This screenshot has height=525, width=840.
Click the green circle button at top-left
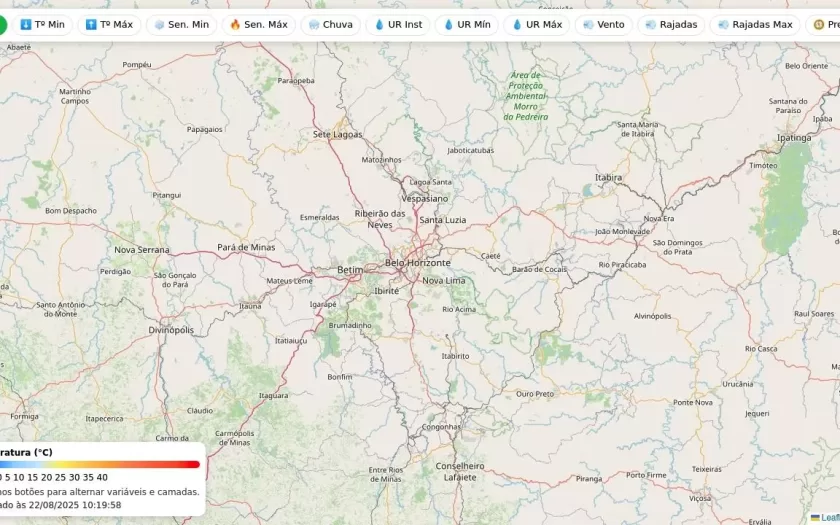(2, 25)
